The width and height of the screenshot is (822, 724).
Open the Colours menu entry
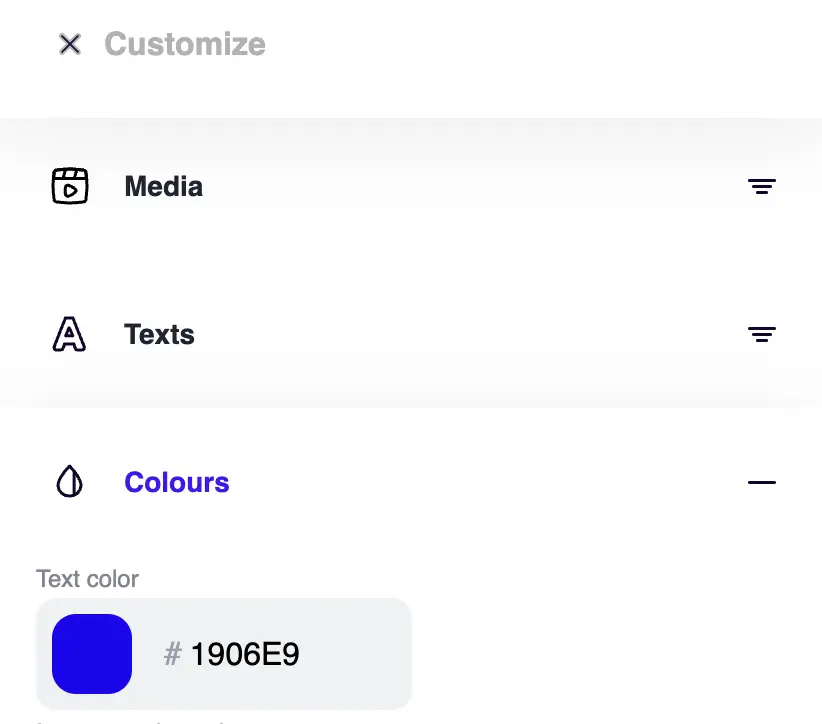coord(176,482)
